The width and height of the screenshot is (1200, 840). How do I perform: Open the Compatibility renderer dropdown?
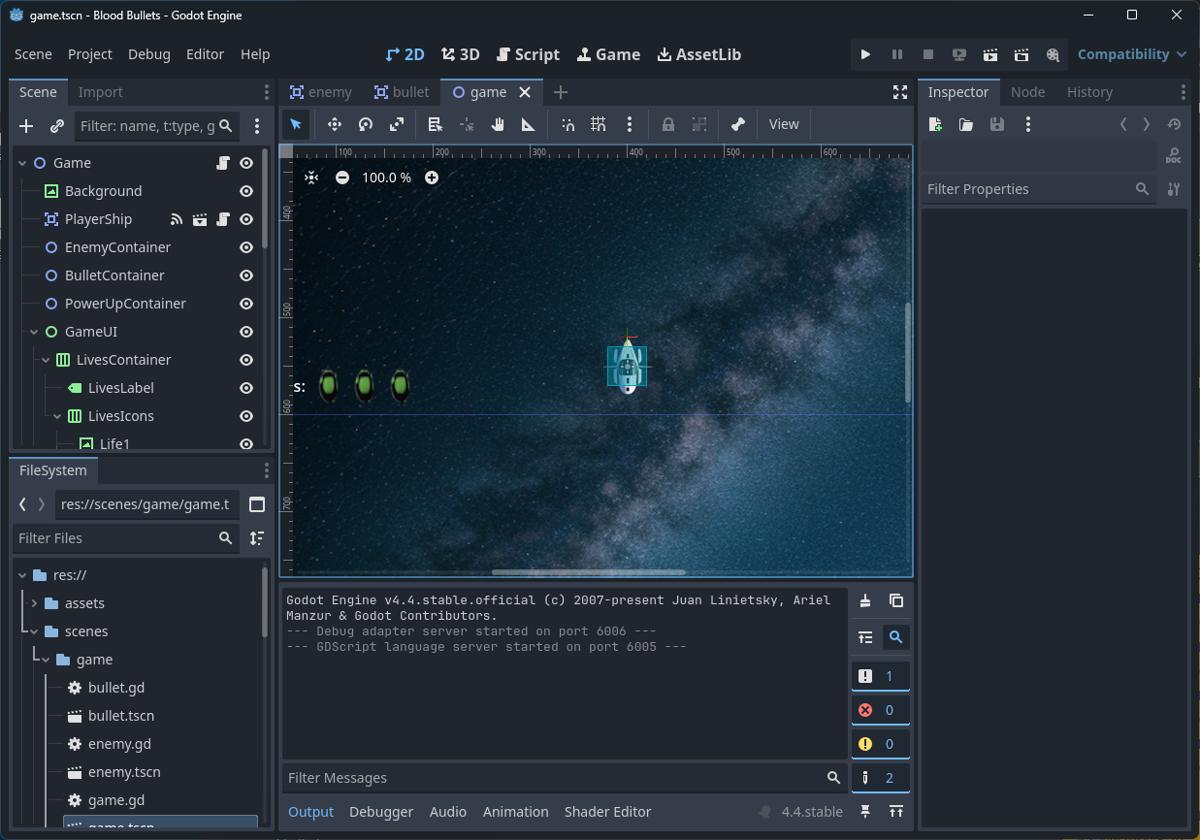click(x=1131, y=54)
